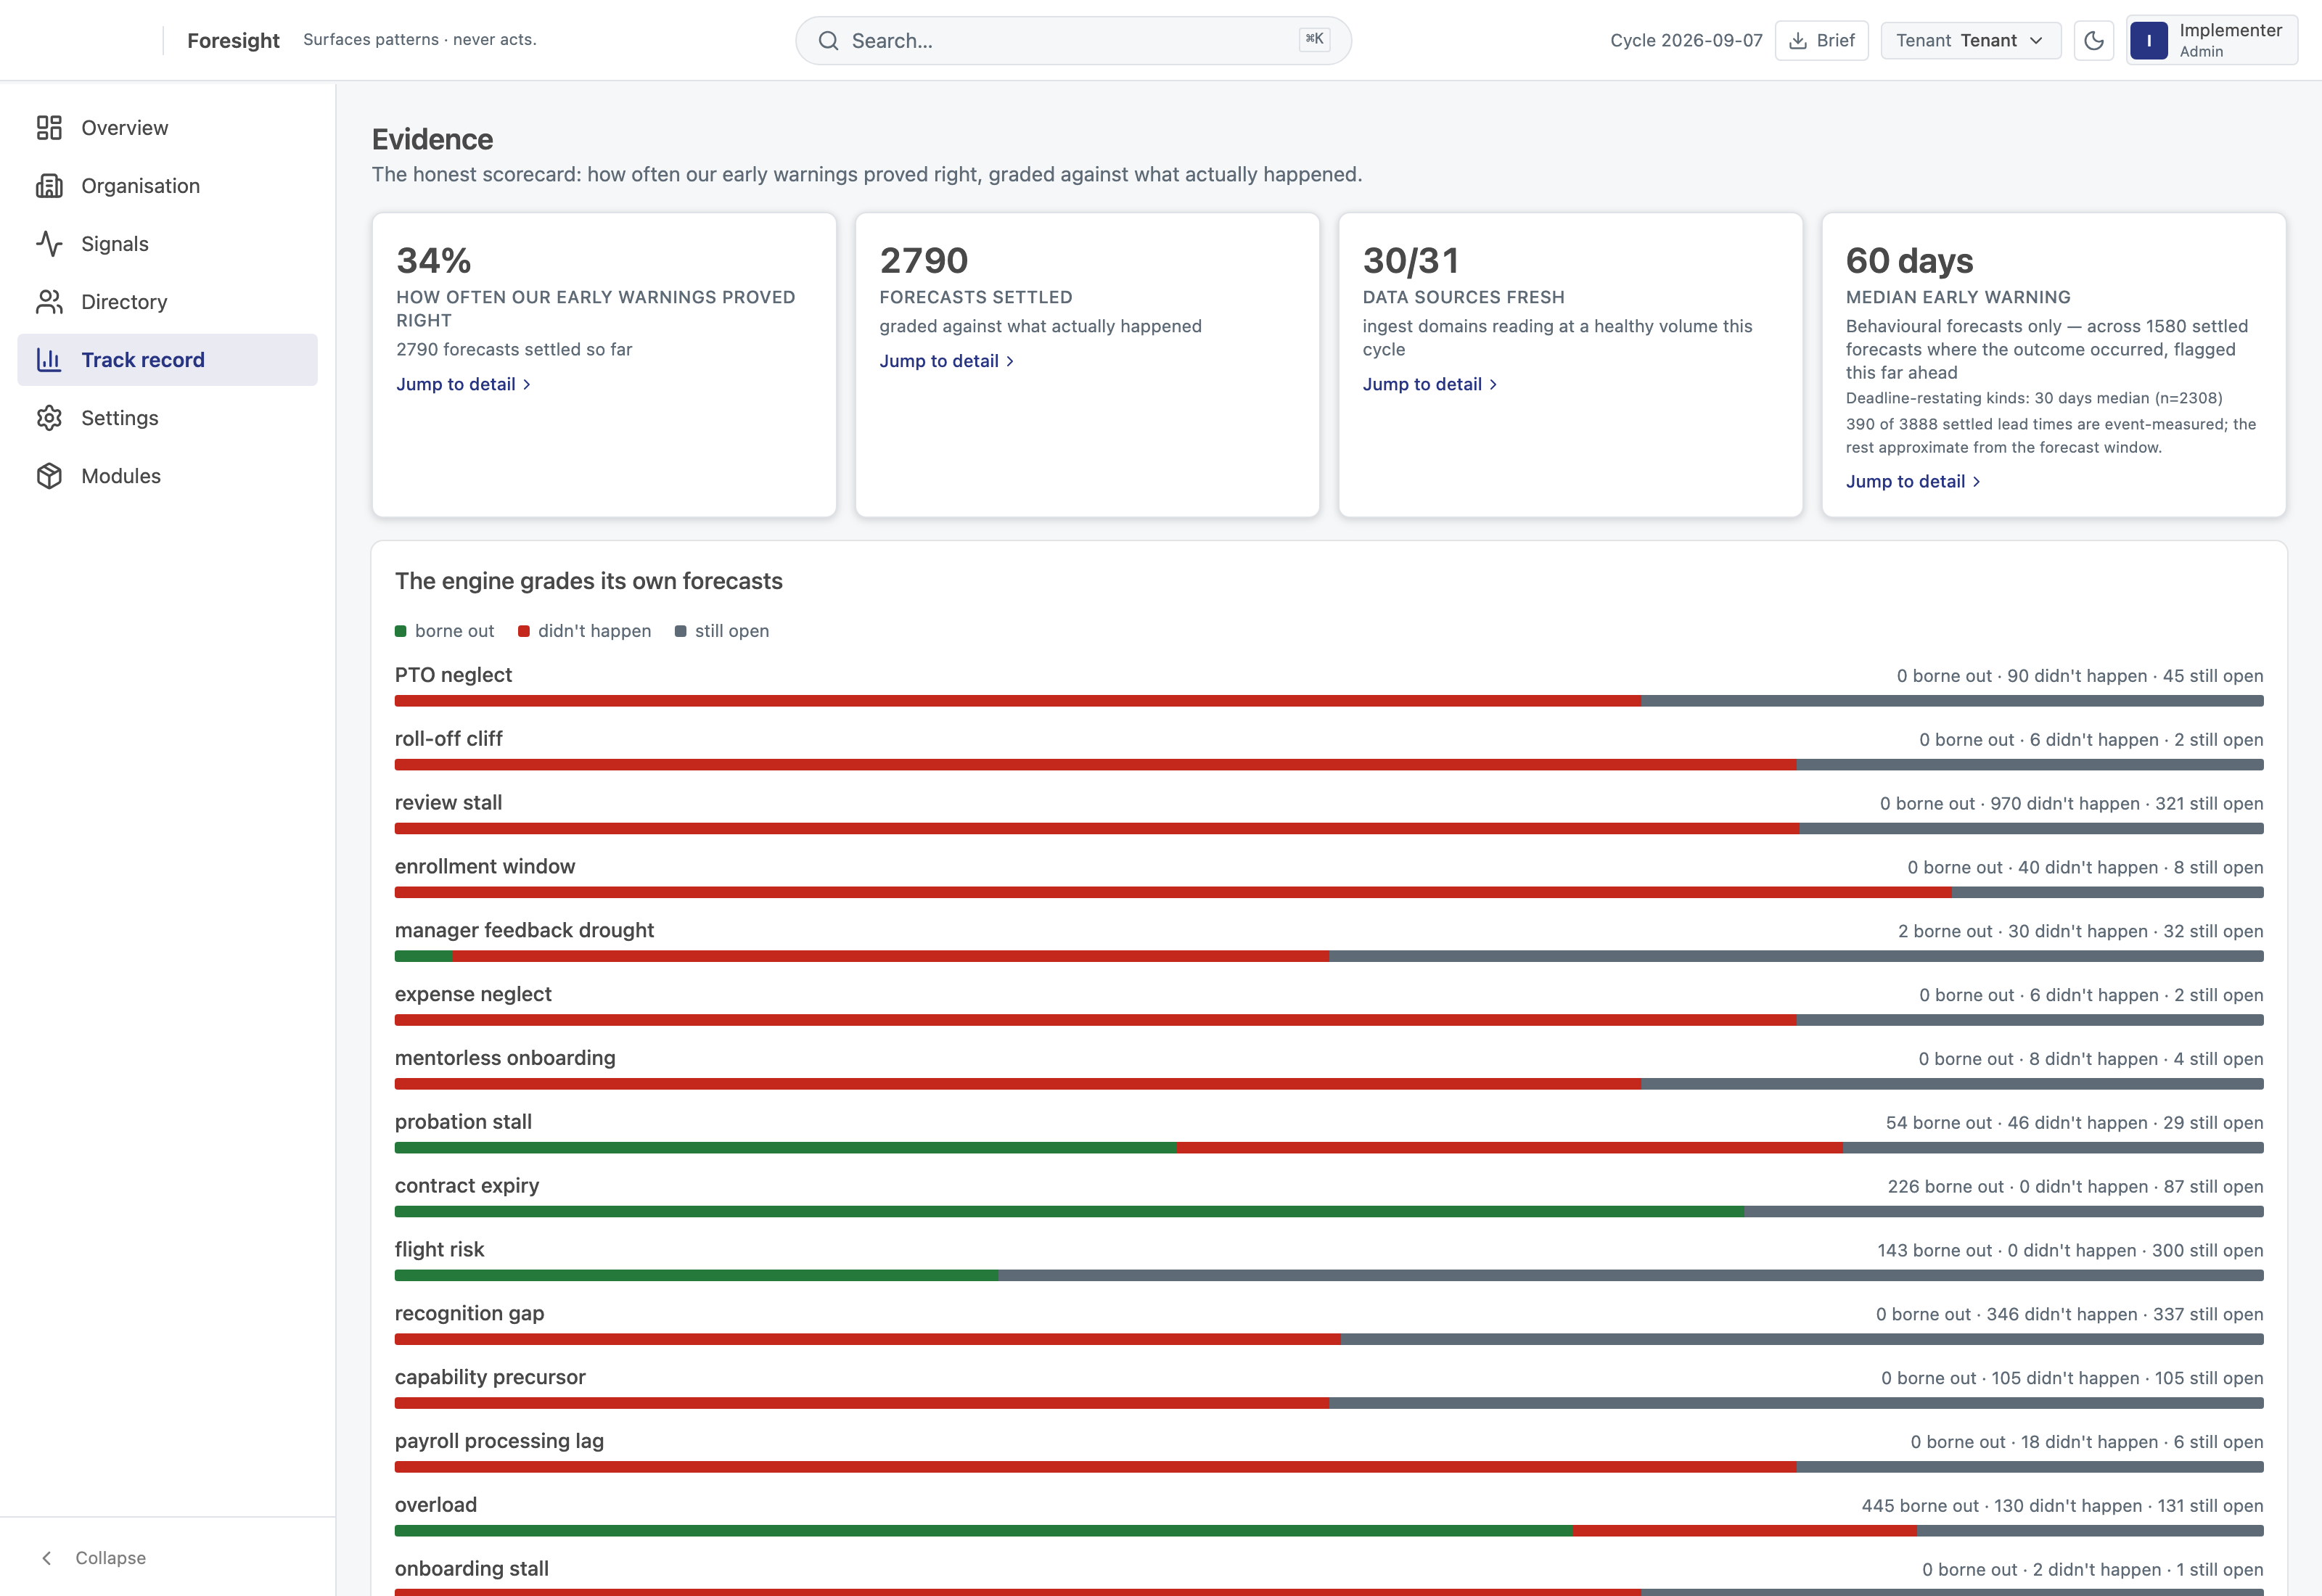The height and width of the screenshot is (1596, 2322).
Task: Go to Organisation page
Action: point(167,186)
